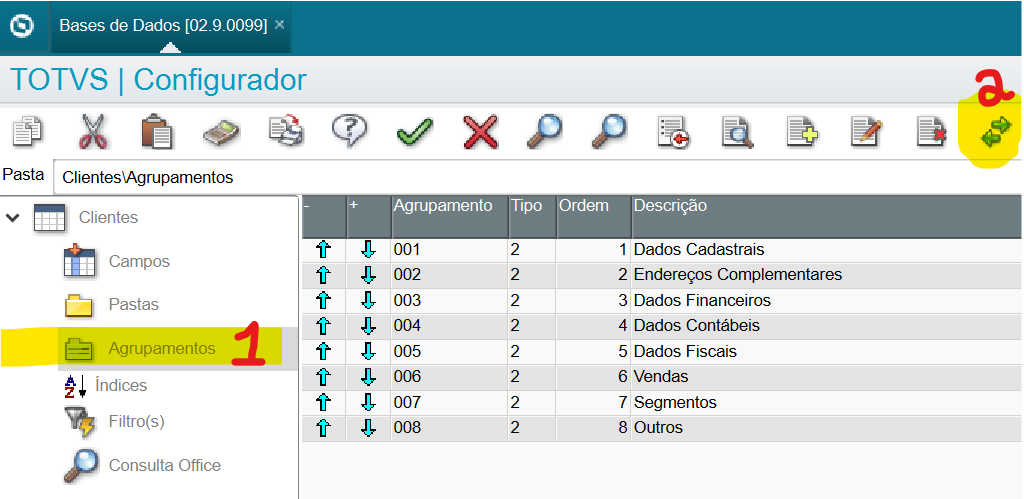Move Dados Contábeis row down
Screen dimensions: 1024x499
(368, 326)
